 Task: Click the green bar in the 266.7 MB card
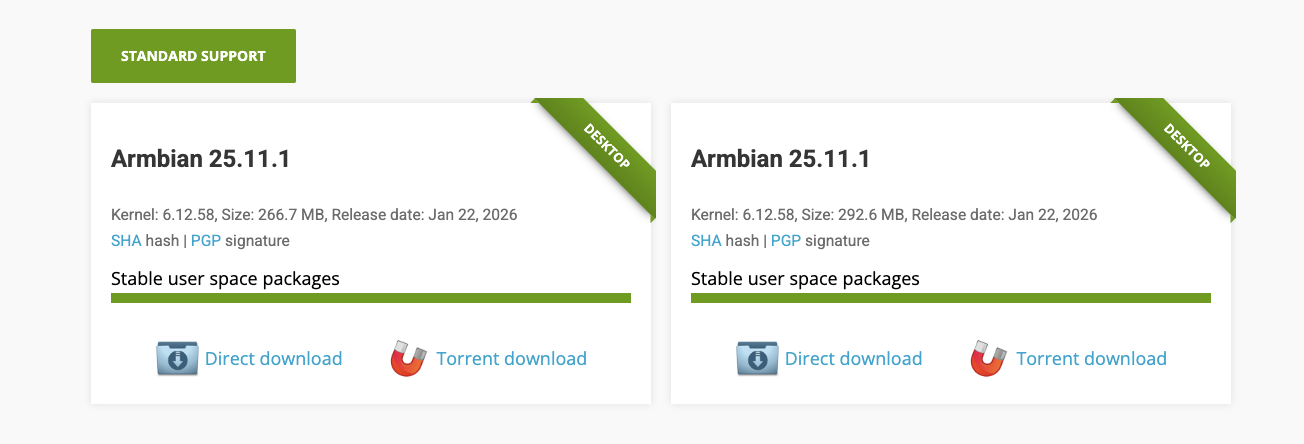pyautogui.click(x=370, y=297)
